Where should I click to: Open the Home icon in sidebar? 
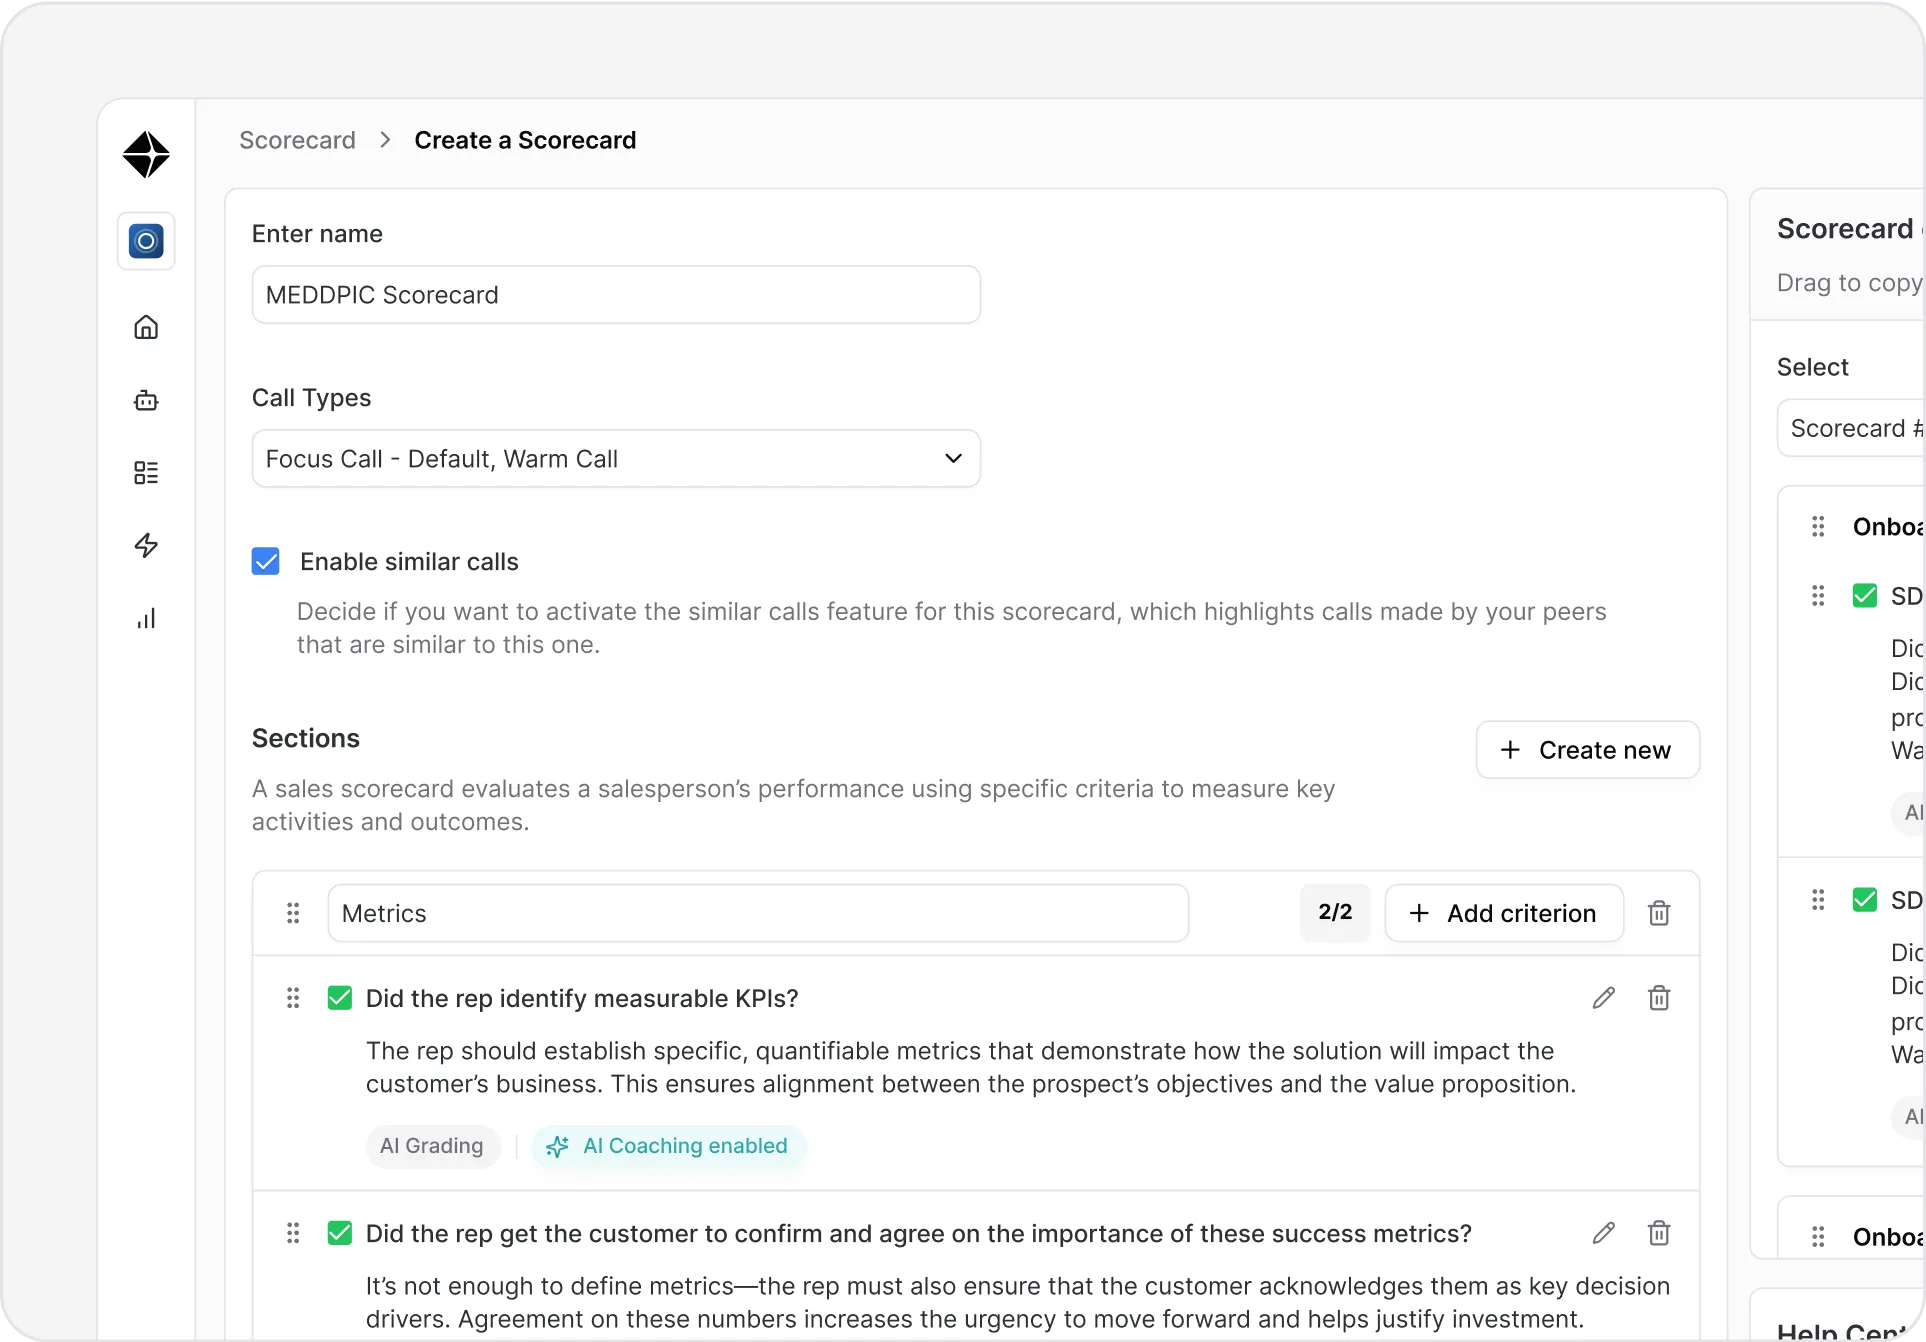[x=146, y=327]
